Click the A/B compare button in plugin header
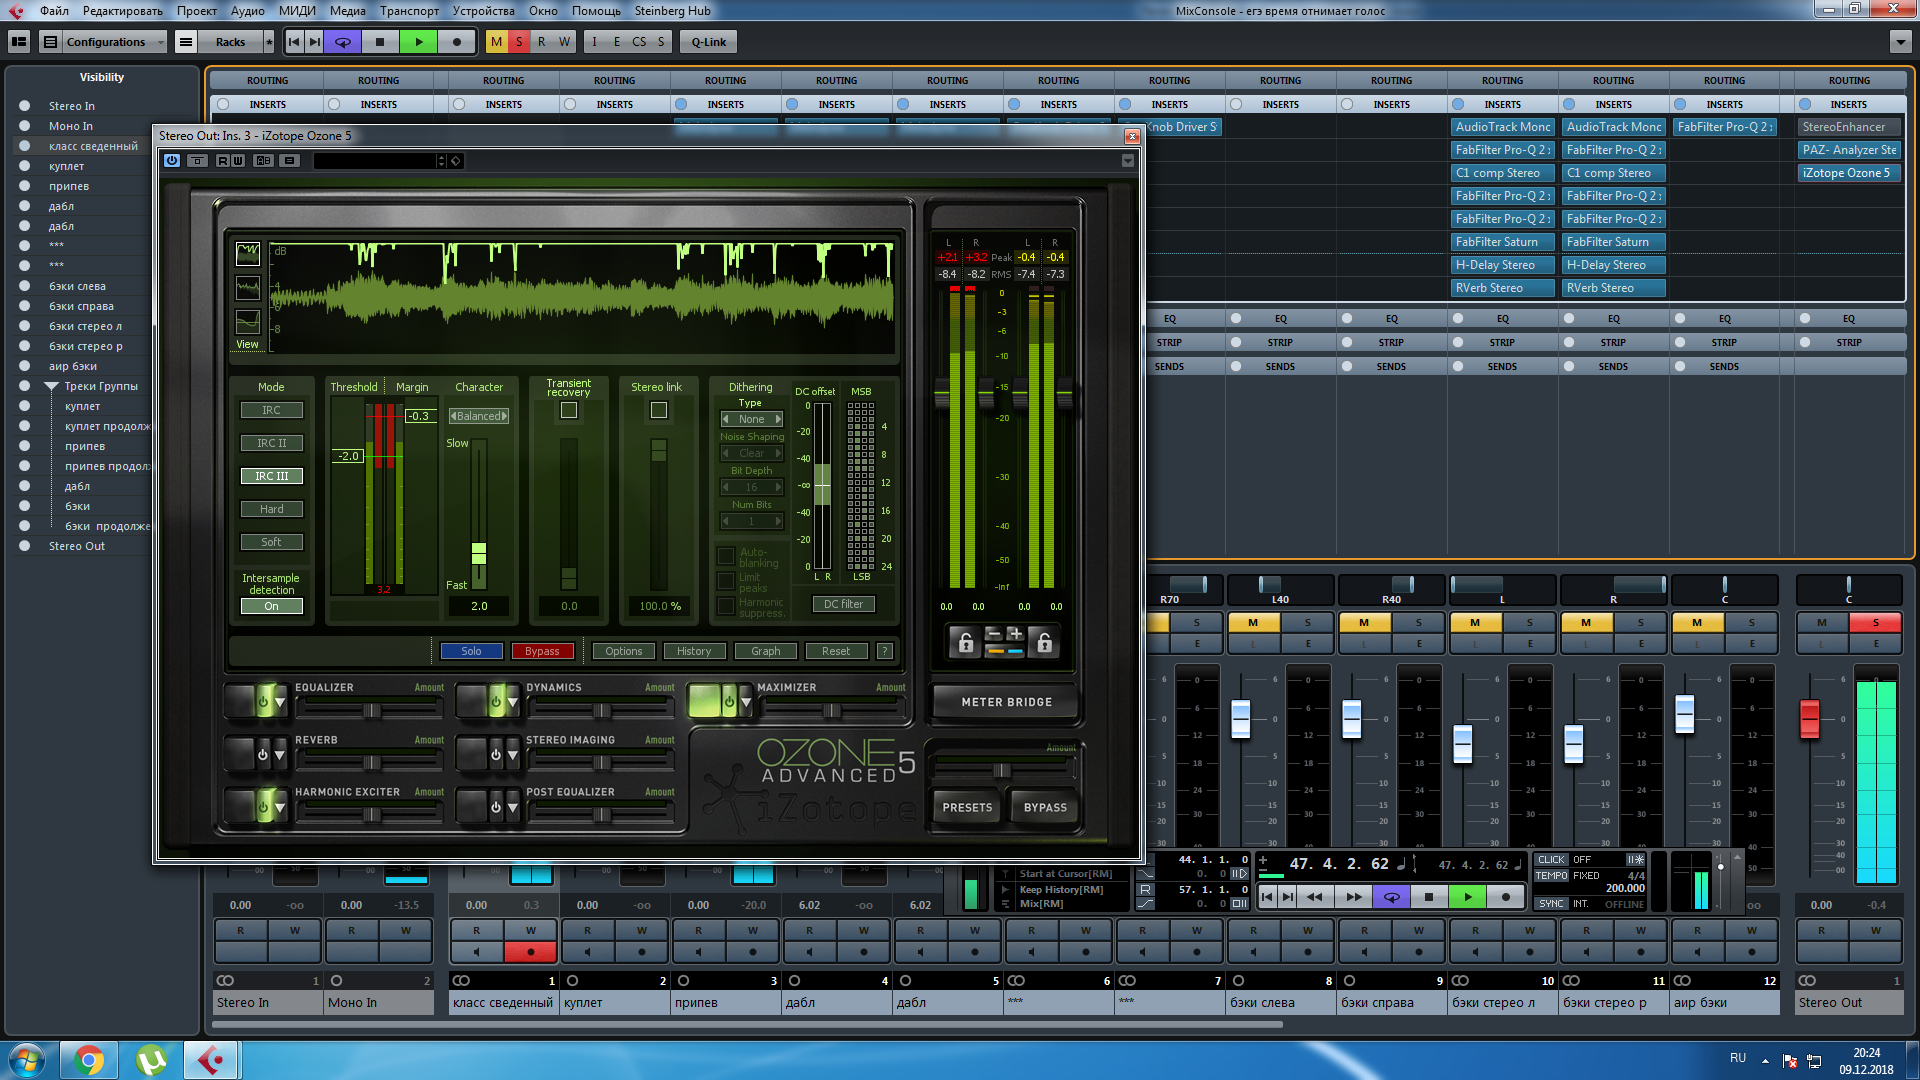 (264, 161)
